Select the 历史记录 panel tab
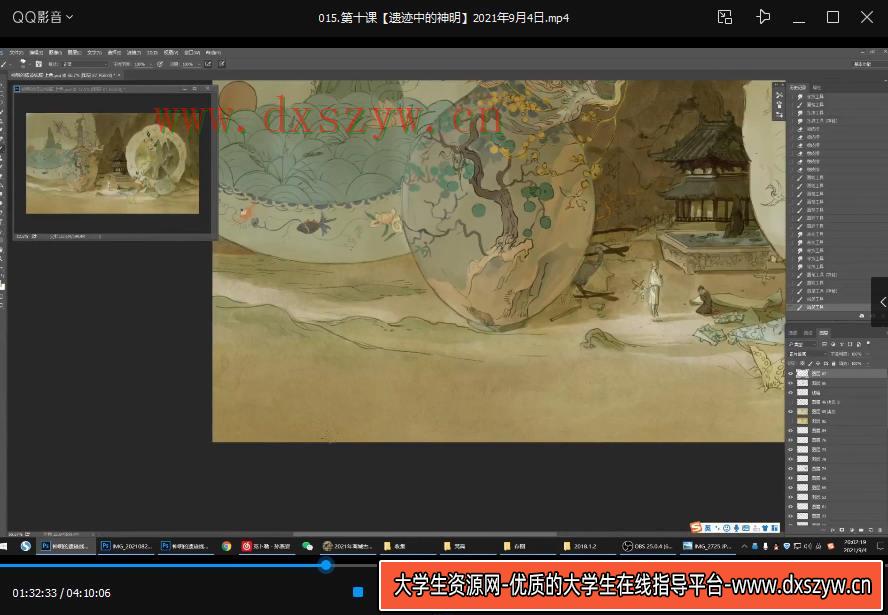 pos(797,87)
